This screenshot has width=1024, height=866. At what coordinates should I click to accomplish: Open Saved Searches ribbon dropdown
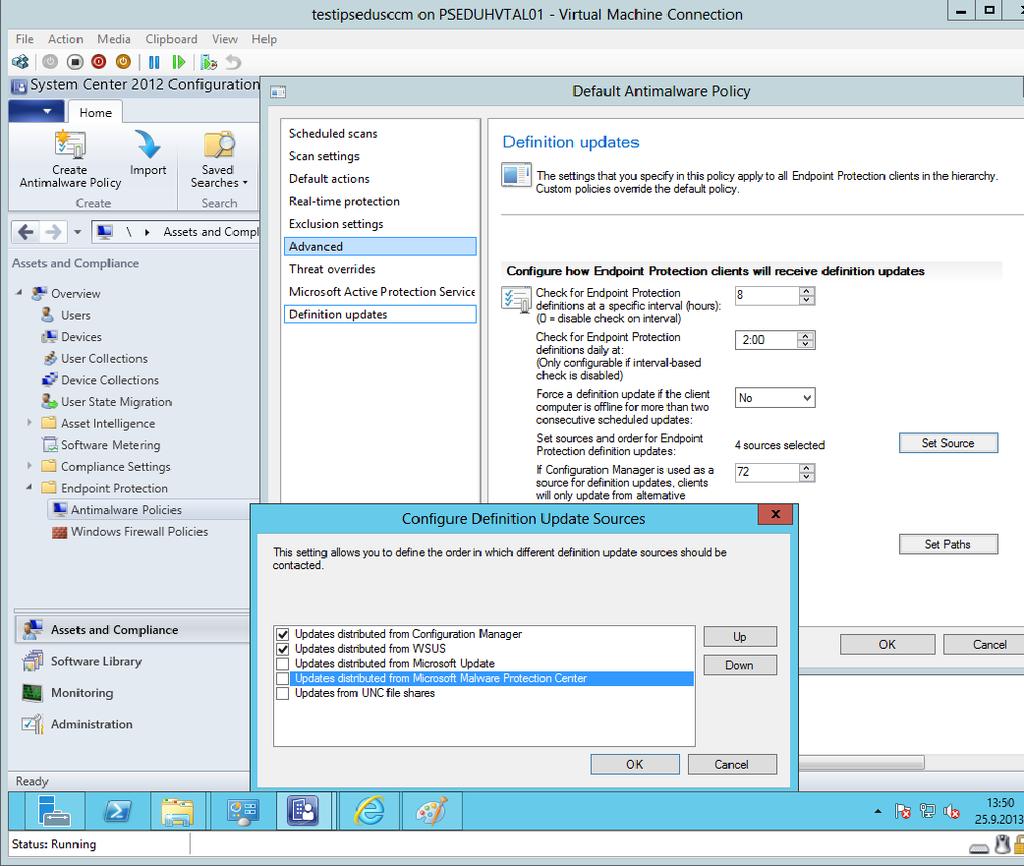click(219, 159)
